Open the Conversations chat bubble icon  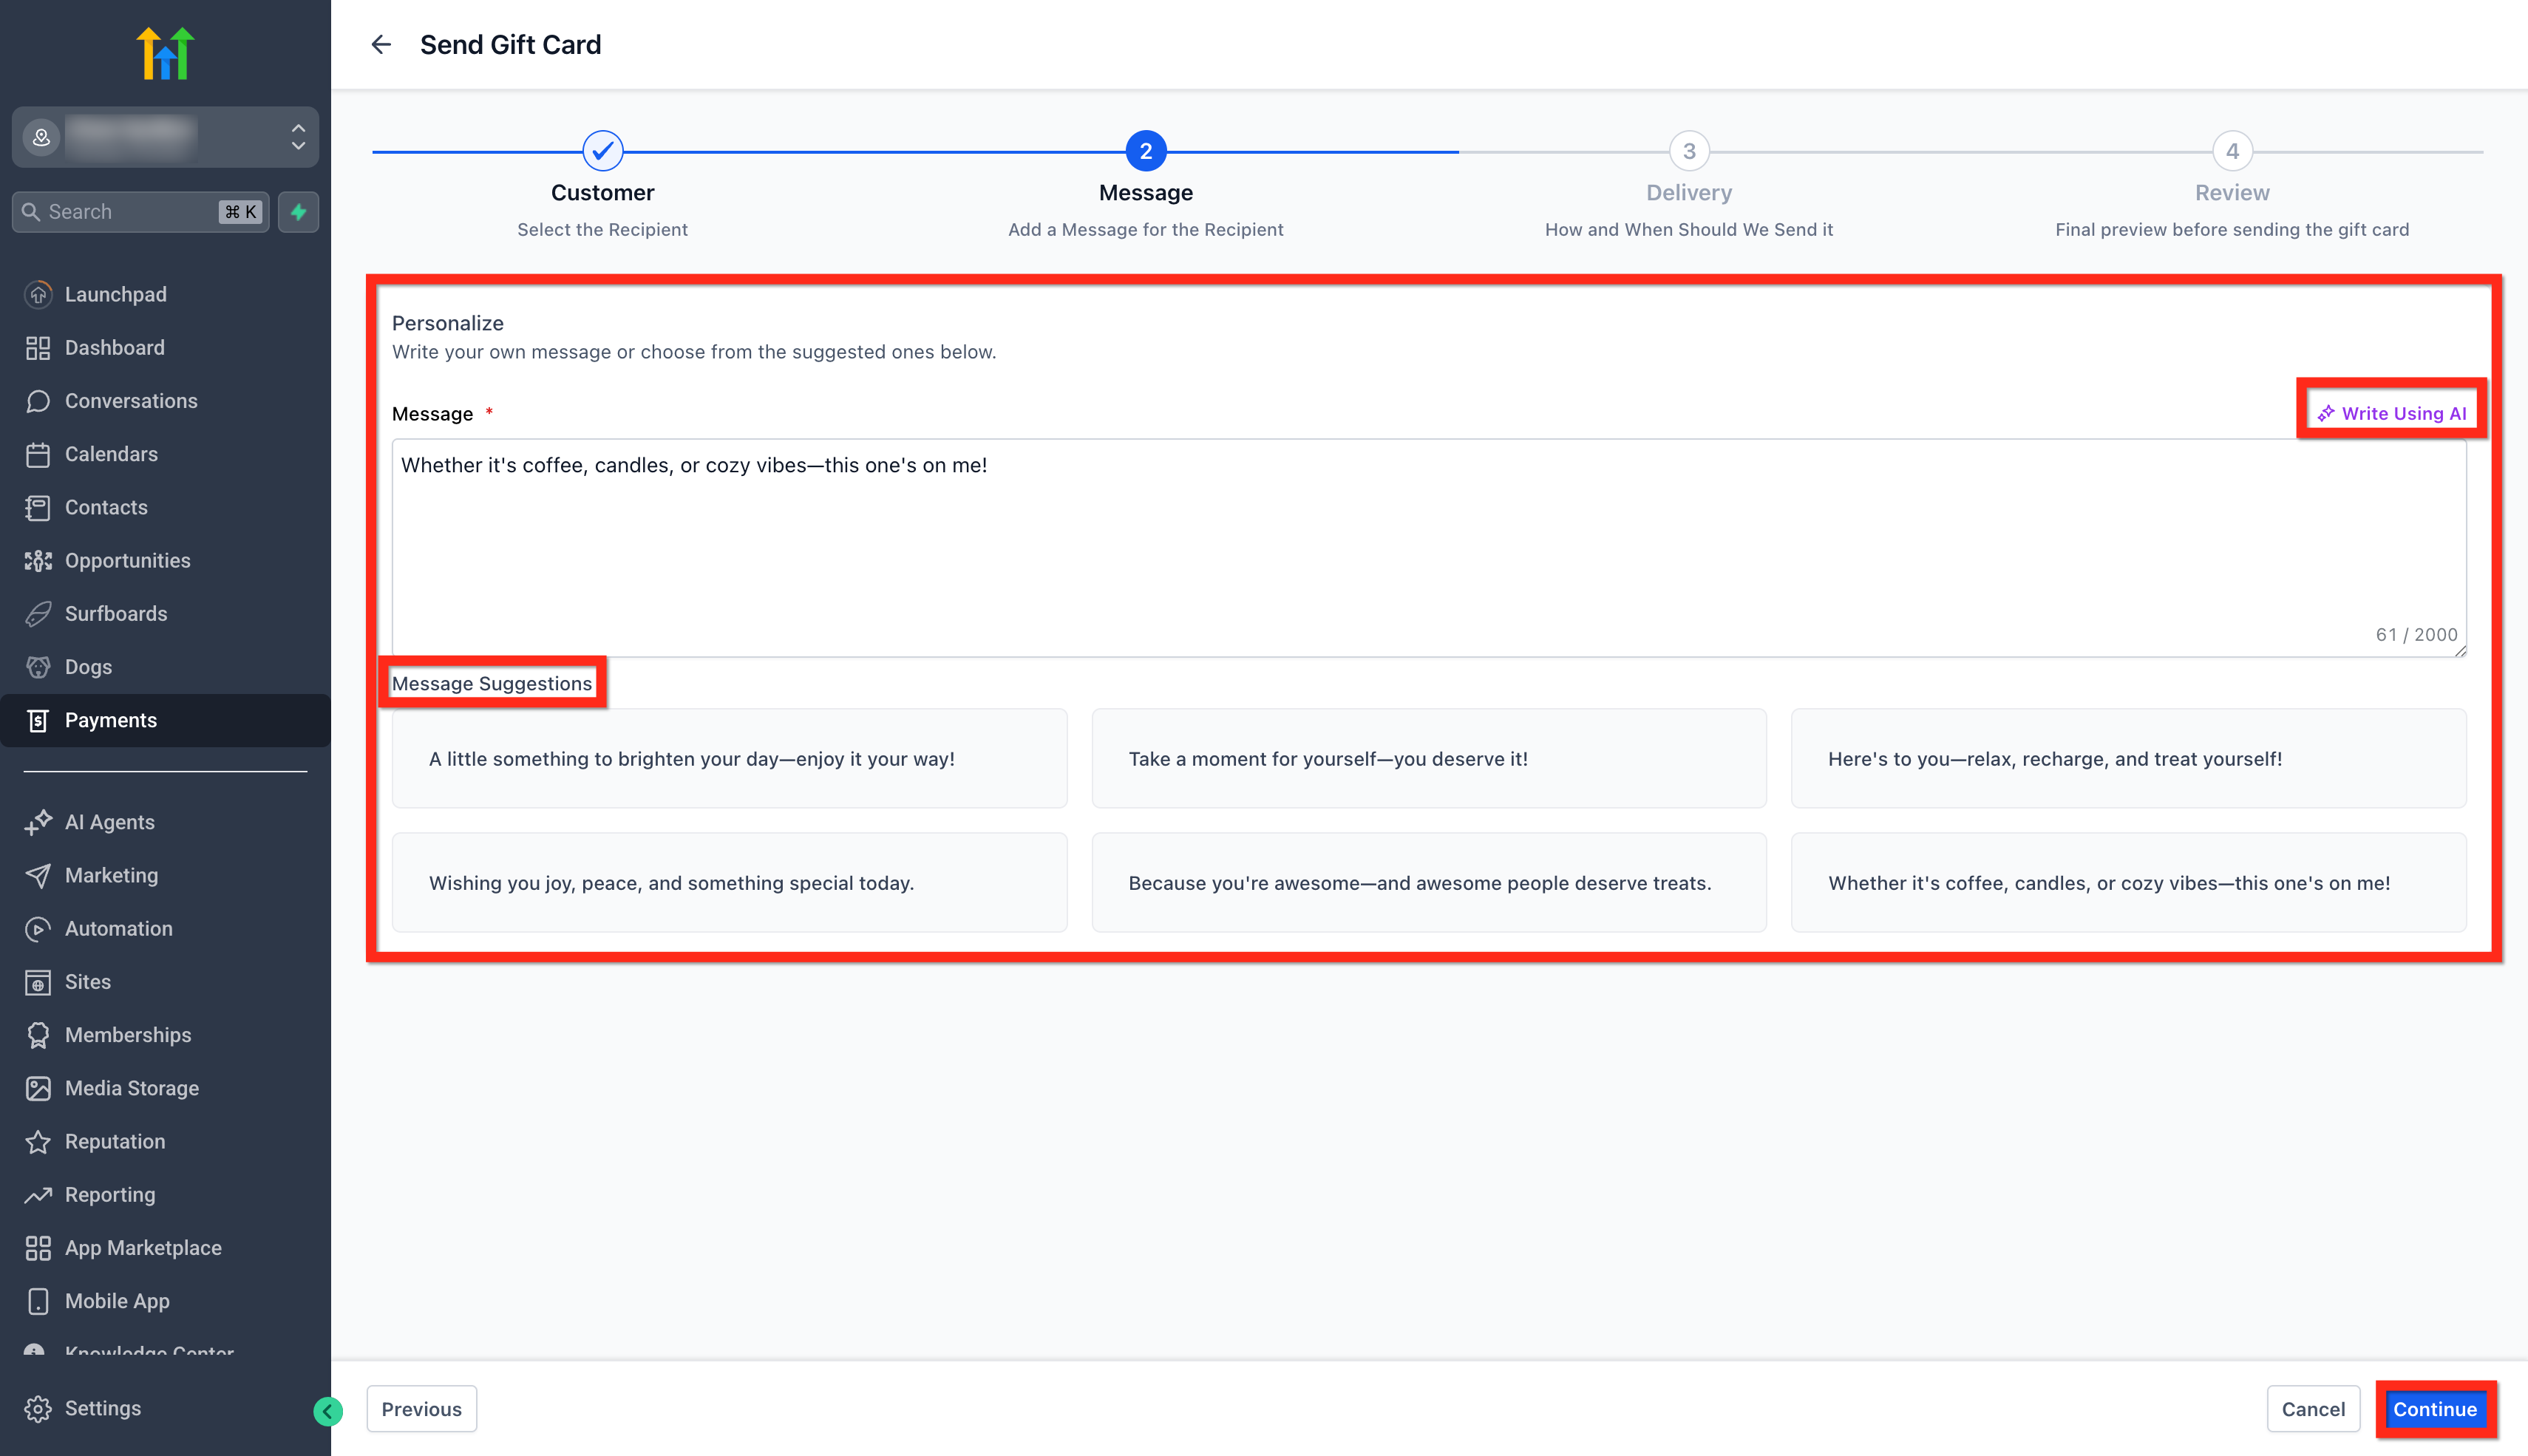(38, 401)
